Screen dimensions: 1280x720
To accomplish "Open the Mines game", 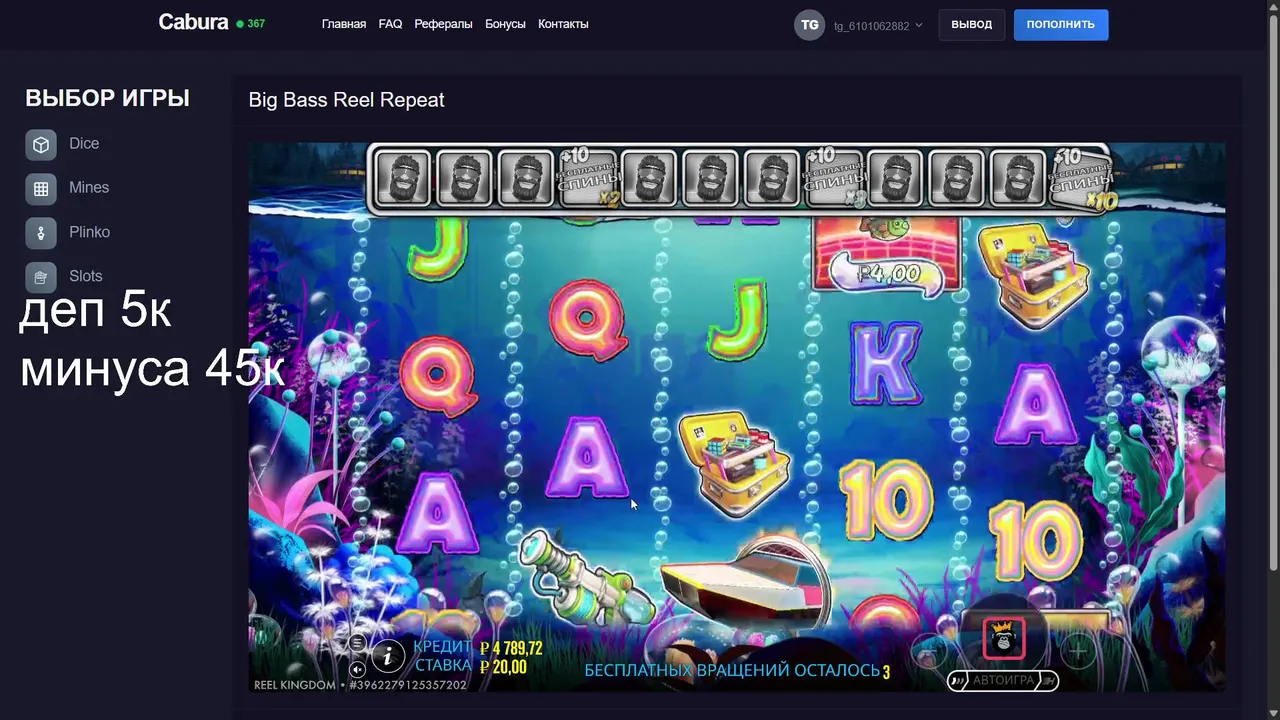I will pyautogui.click(x=67, y=188).
